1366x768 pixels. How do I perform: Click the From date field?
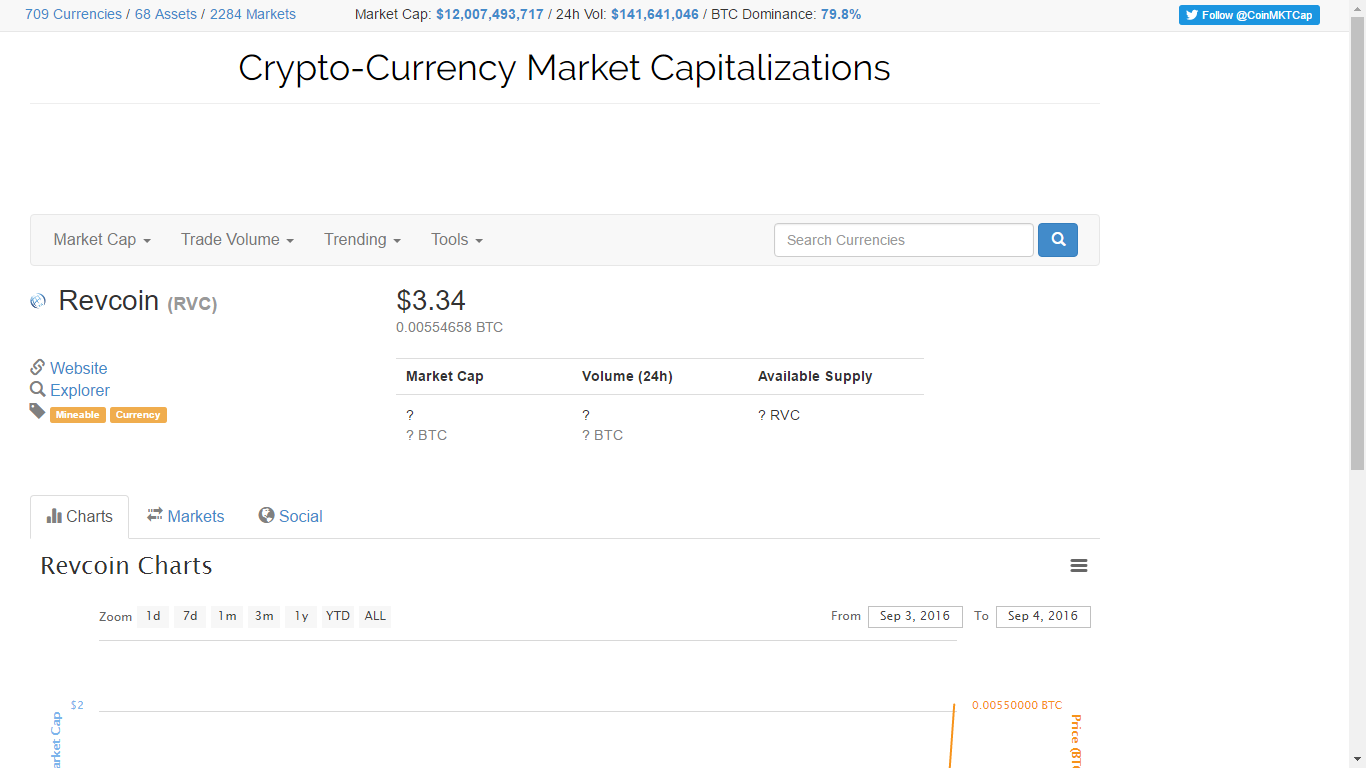click(915, 616)
